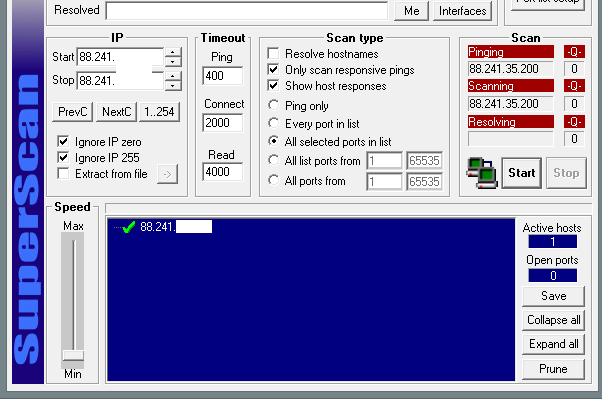Select Every port in list option
Viewport: 602px width, 399px height.
click(x=273, y=123)
